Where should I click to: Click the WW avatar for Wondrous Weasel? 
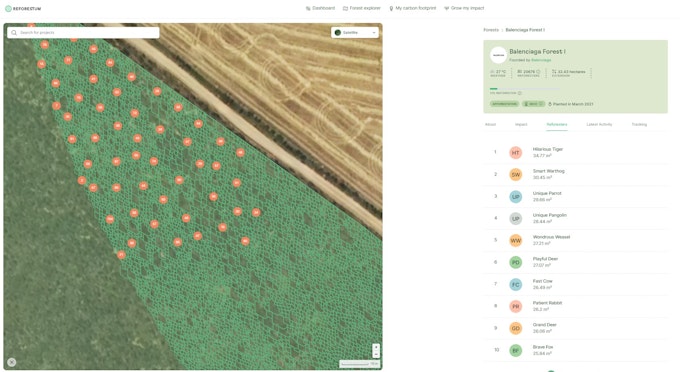[515, 240]
